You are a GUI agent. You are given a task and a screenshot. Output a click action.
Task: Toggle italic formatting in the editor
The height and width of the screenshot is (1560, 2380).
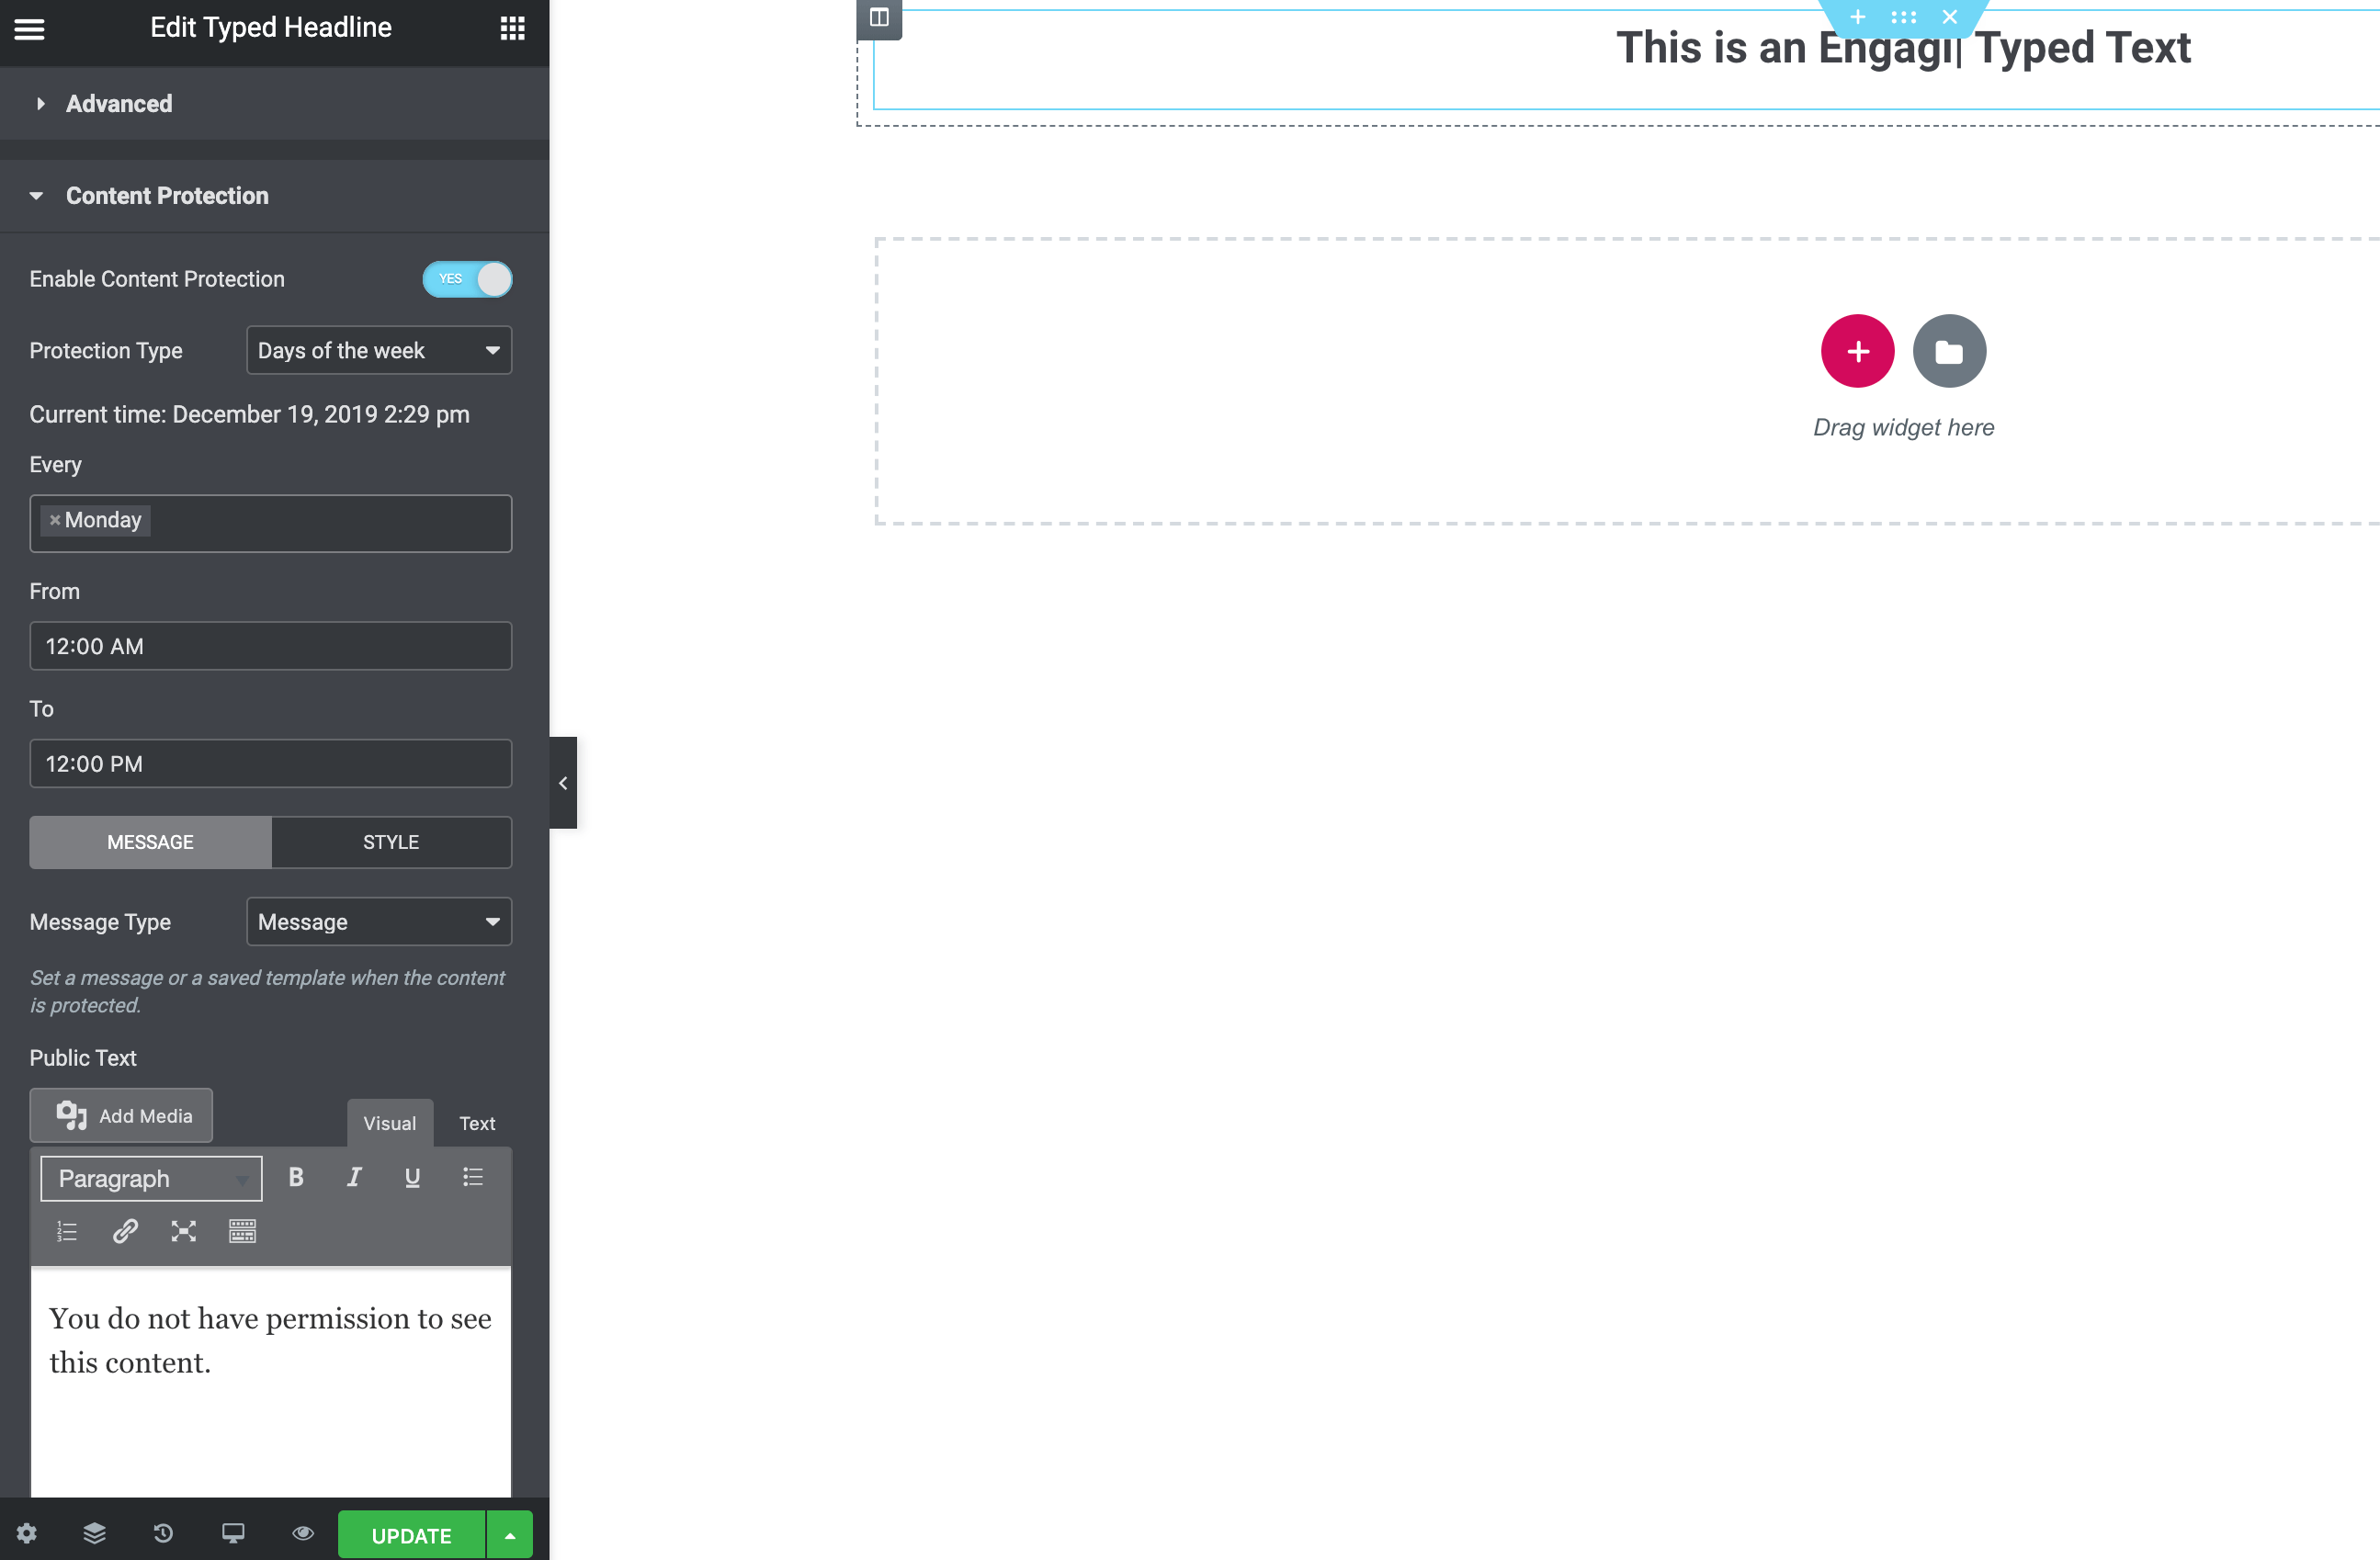click(x=353, y=1177)
